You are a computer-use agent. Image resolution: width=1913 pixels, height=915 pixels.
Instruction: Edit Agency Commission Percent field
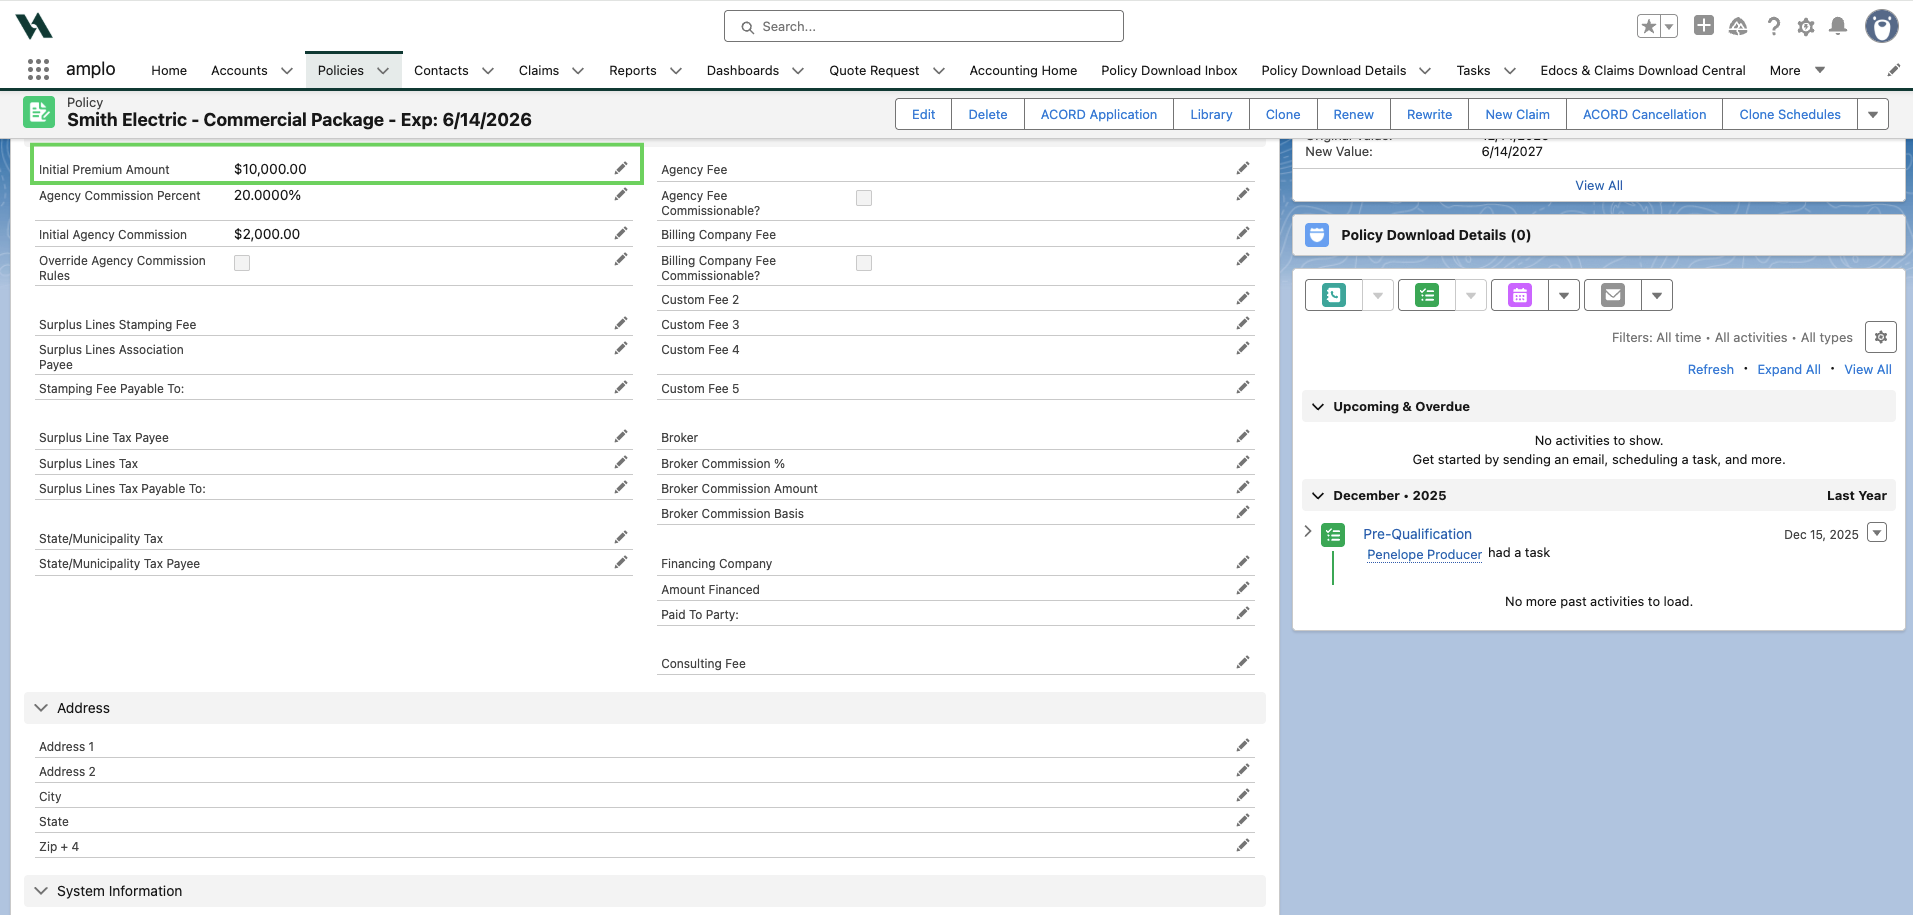pyautogui.click(x=621, y=194)
